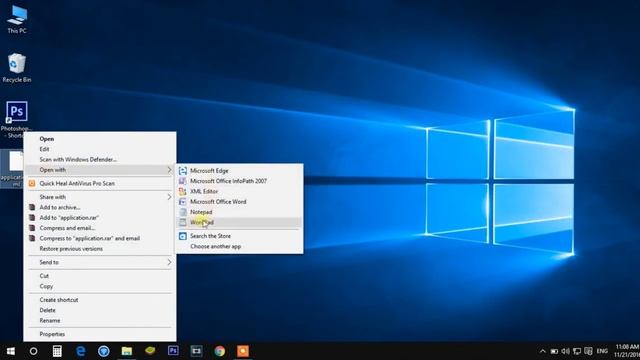This screenshot has height=360, width=640.
Task: Click the tray icon left of ENG
Action: [x=588, y=351]
